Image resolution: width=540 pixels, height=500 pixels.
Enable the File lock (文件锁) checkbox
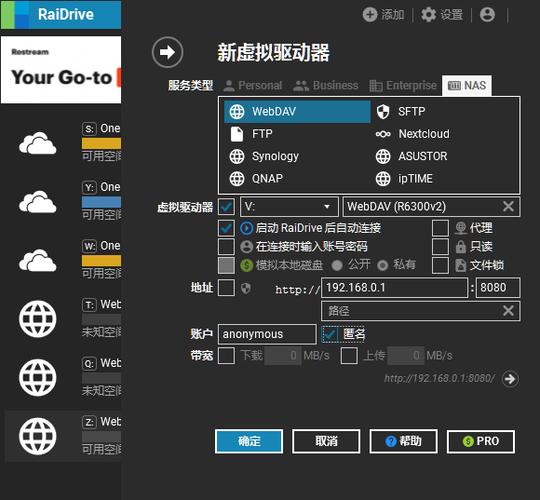pos(440,265)
